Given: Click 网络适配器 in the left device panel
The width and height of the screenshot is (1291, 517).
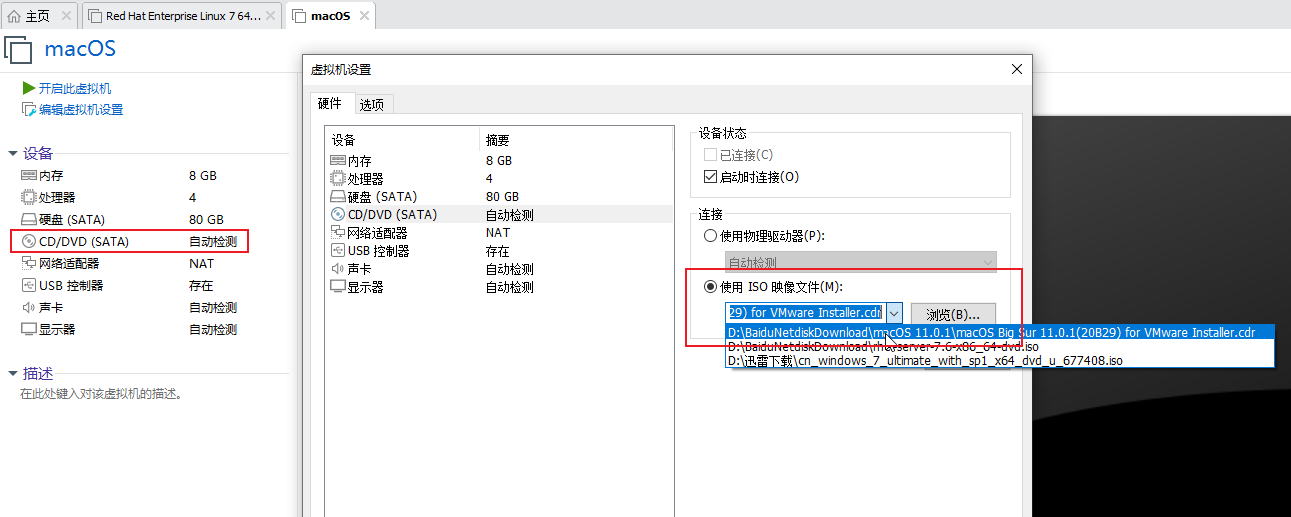Looking at the screenshot, I should pyautogui.click(x=69, y=264).
